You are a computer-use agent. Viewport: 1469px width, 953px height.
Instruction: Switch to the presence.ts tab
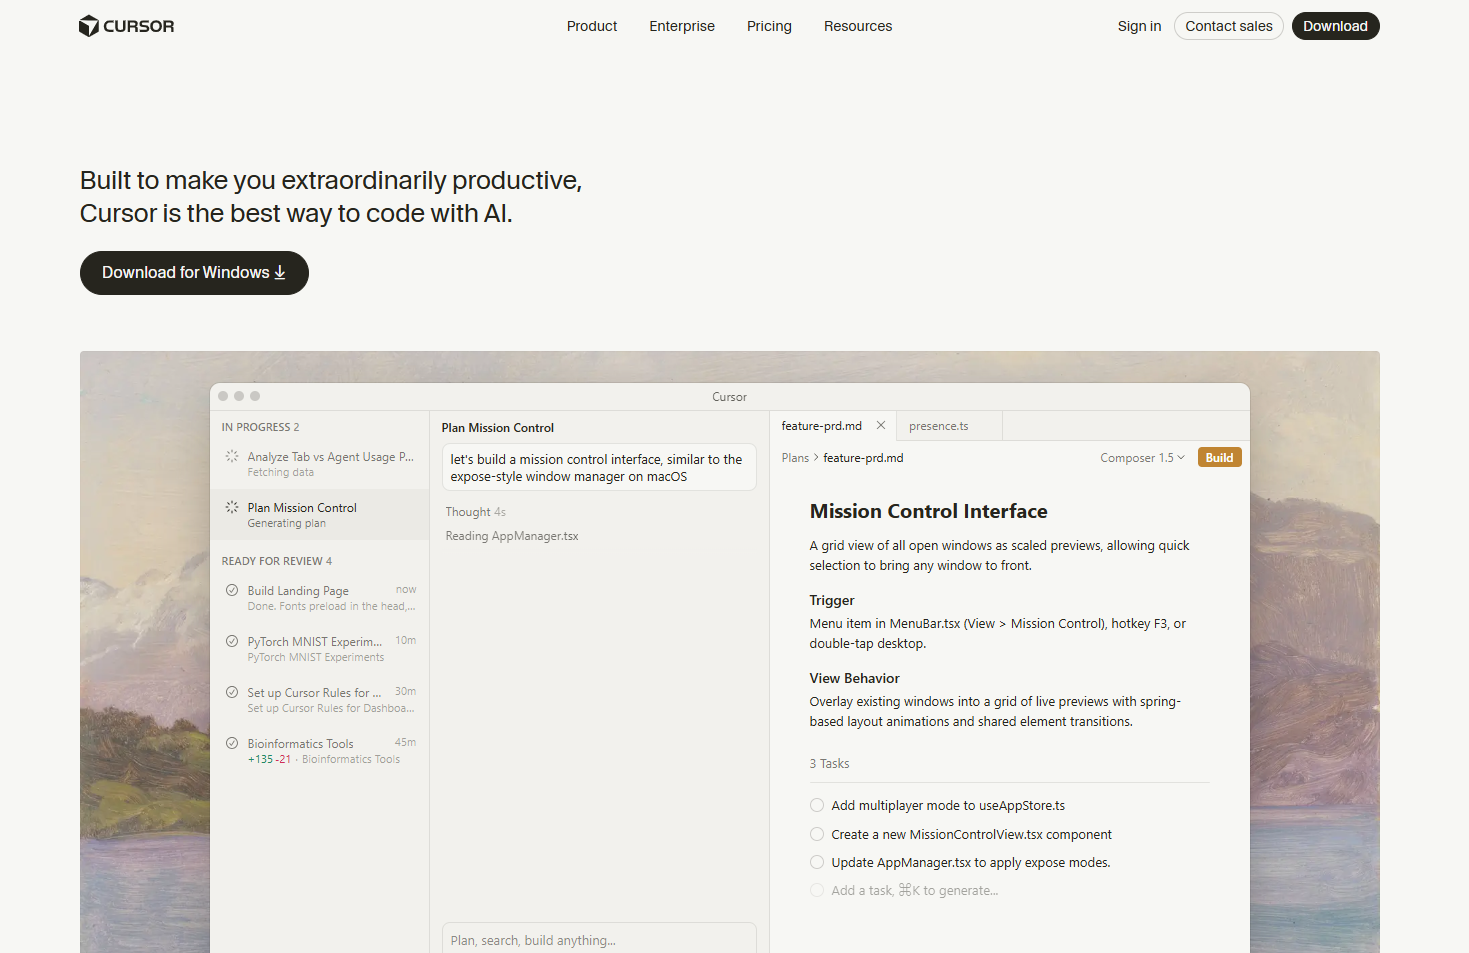(x=939, y=426)
